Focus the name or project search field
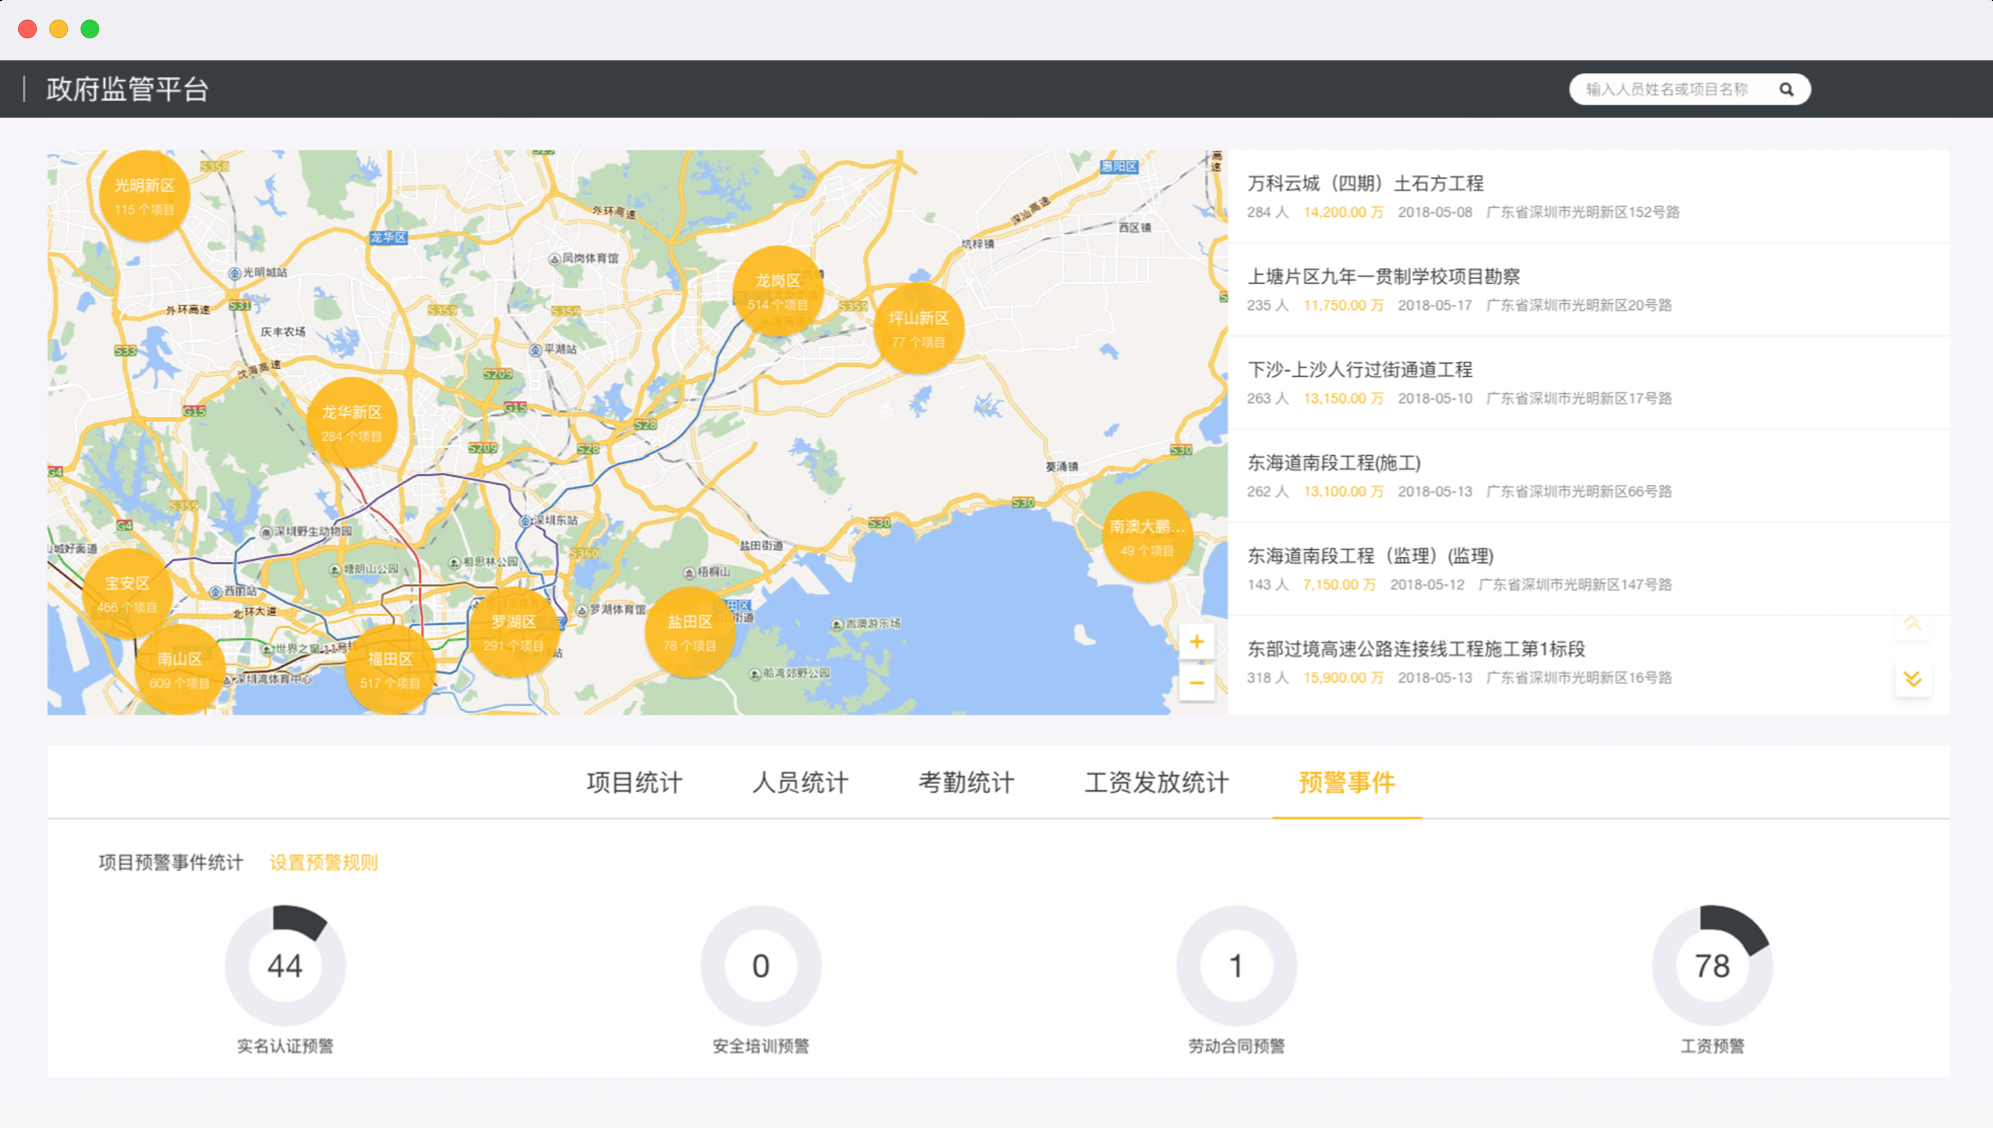Image resolution: width=1993 pixels, height=1128 pixels. 1667,89
